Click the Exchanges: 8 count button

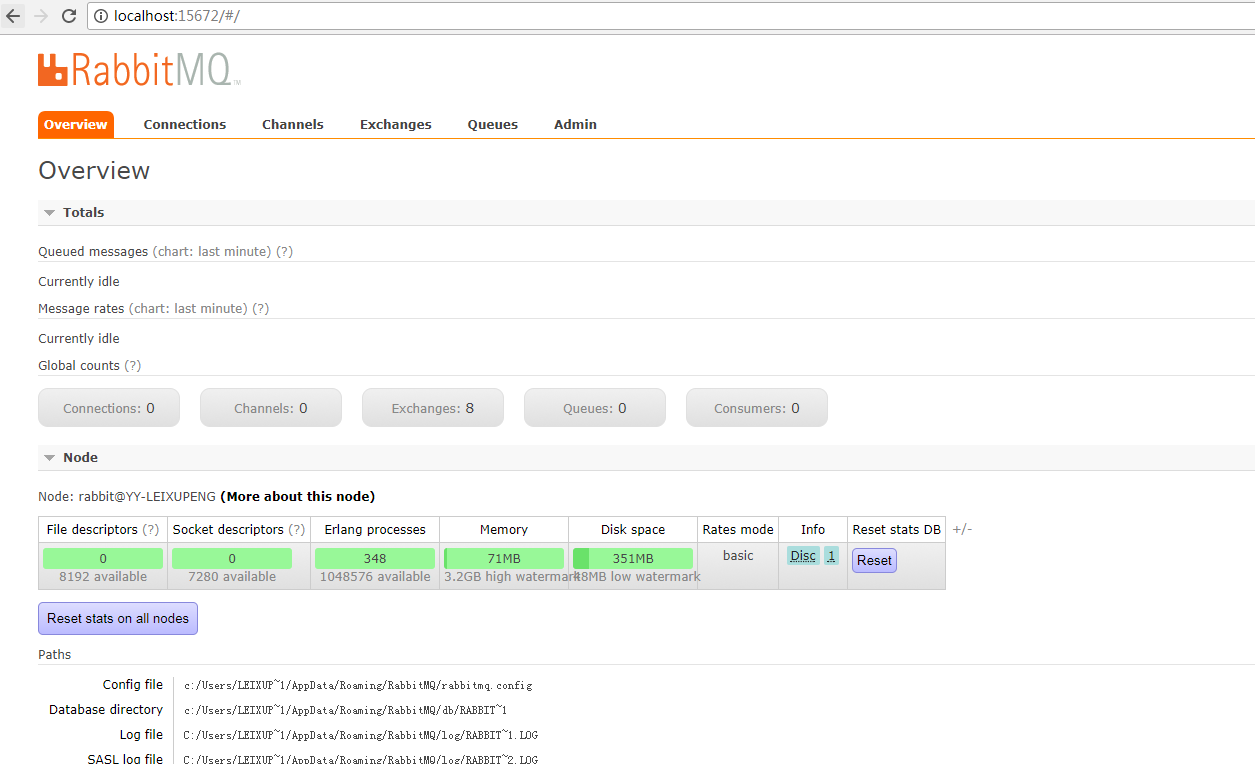(x=433, y=408)
